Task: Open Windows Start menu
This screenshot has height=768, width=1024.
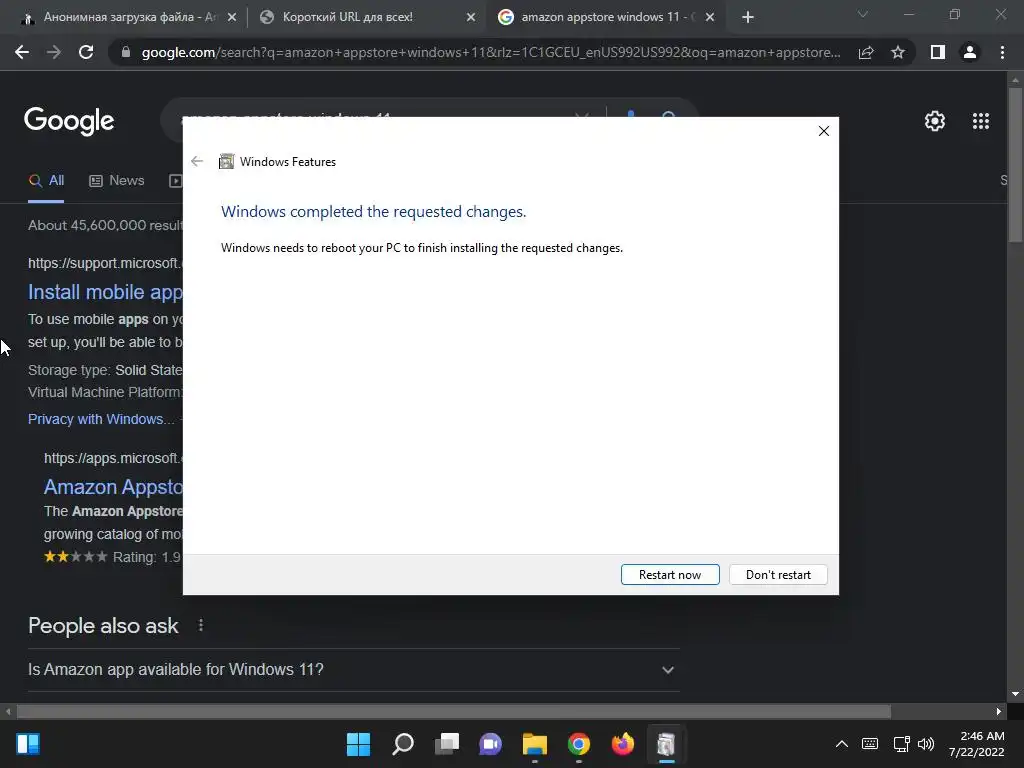Action: (358, 744)
